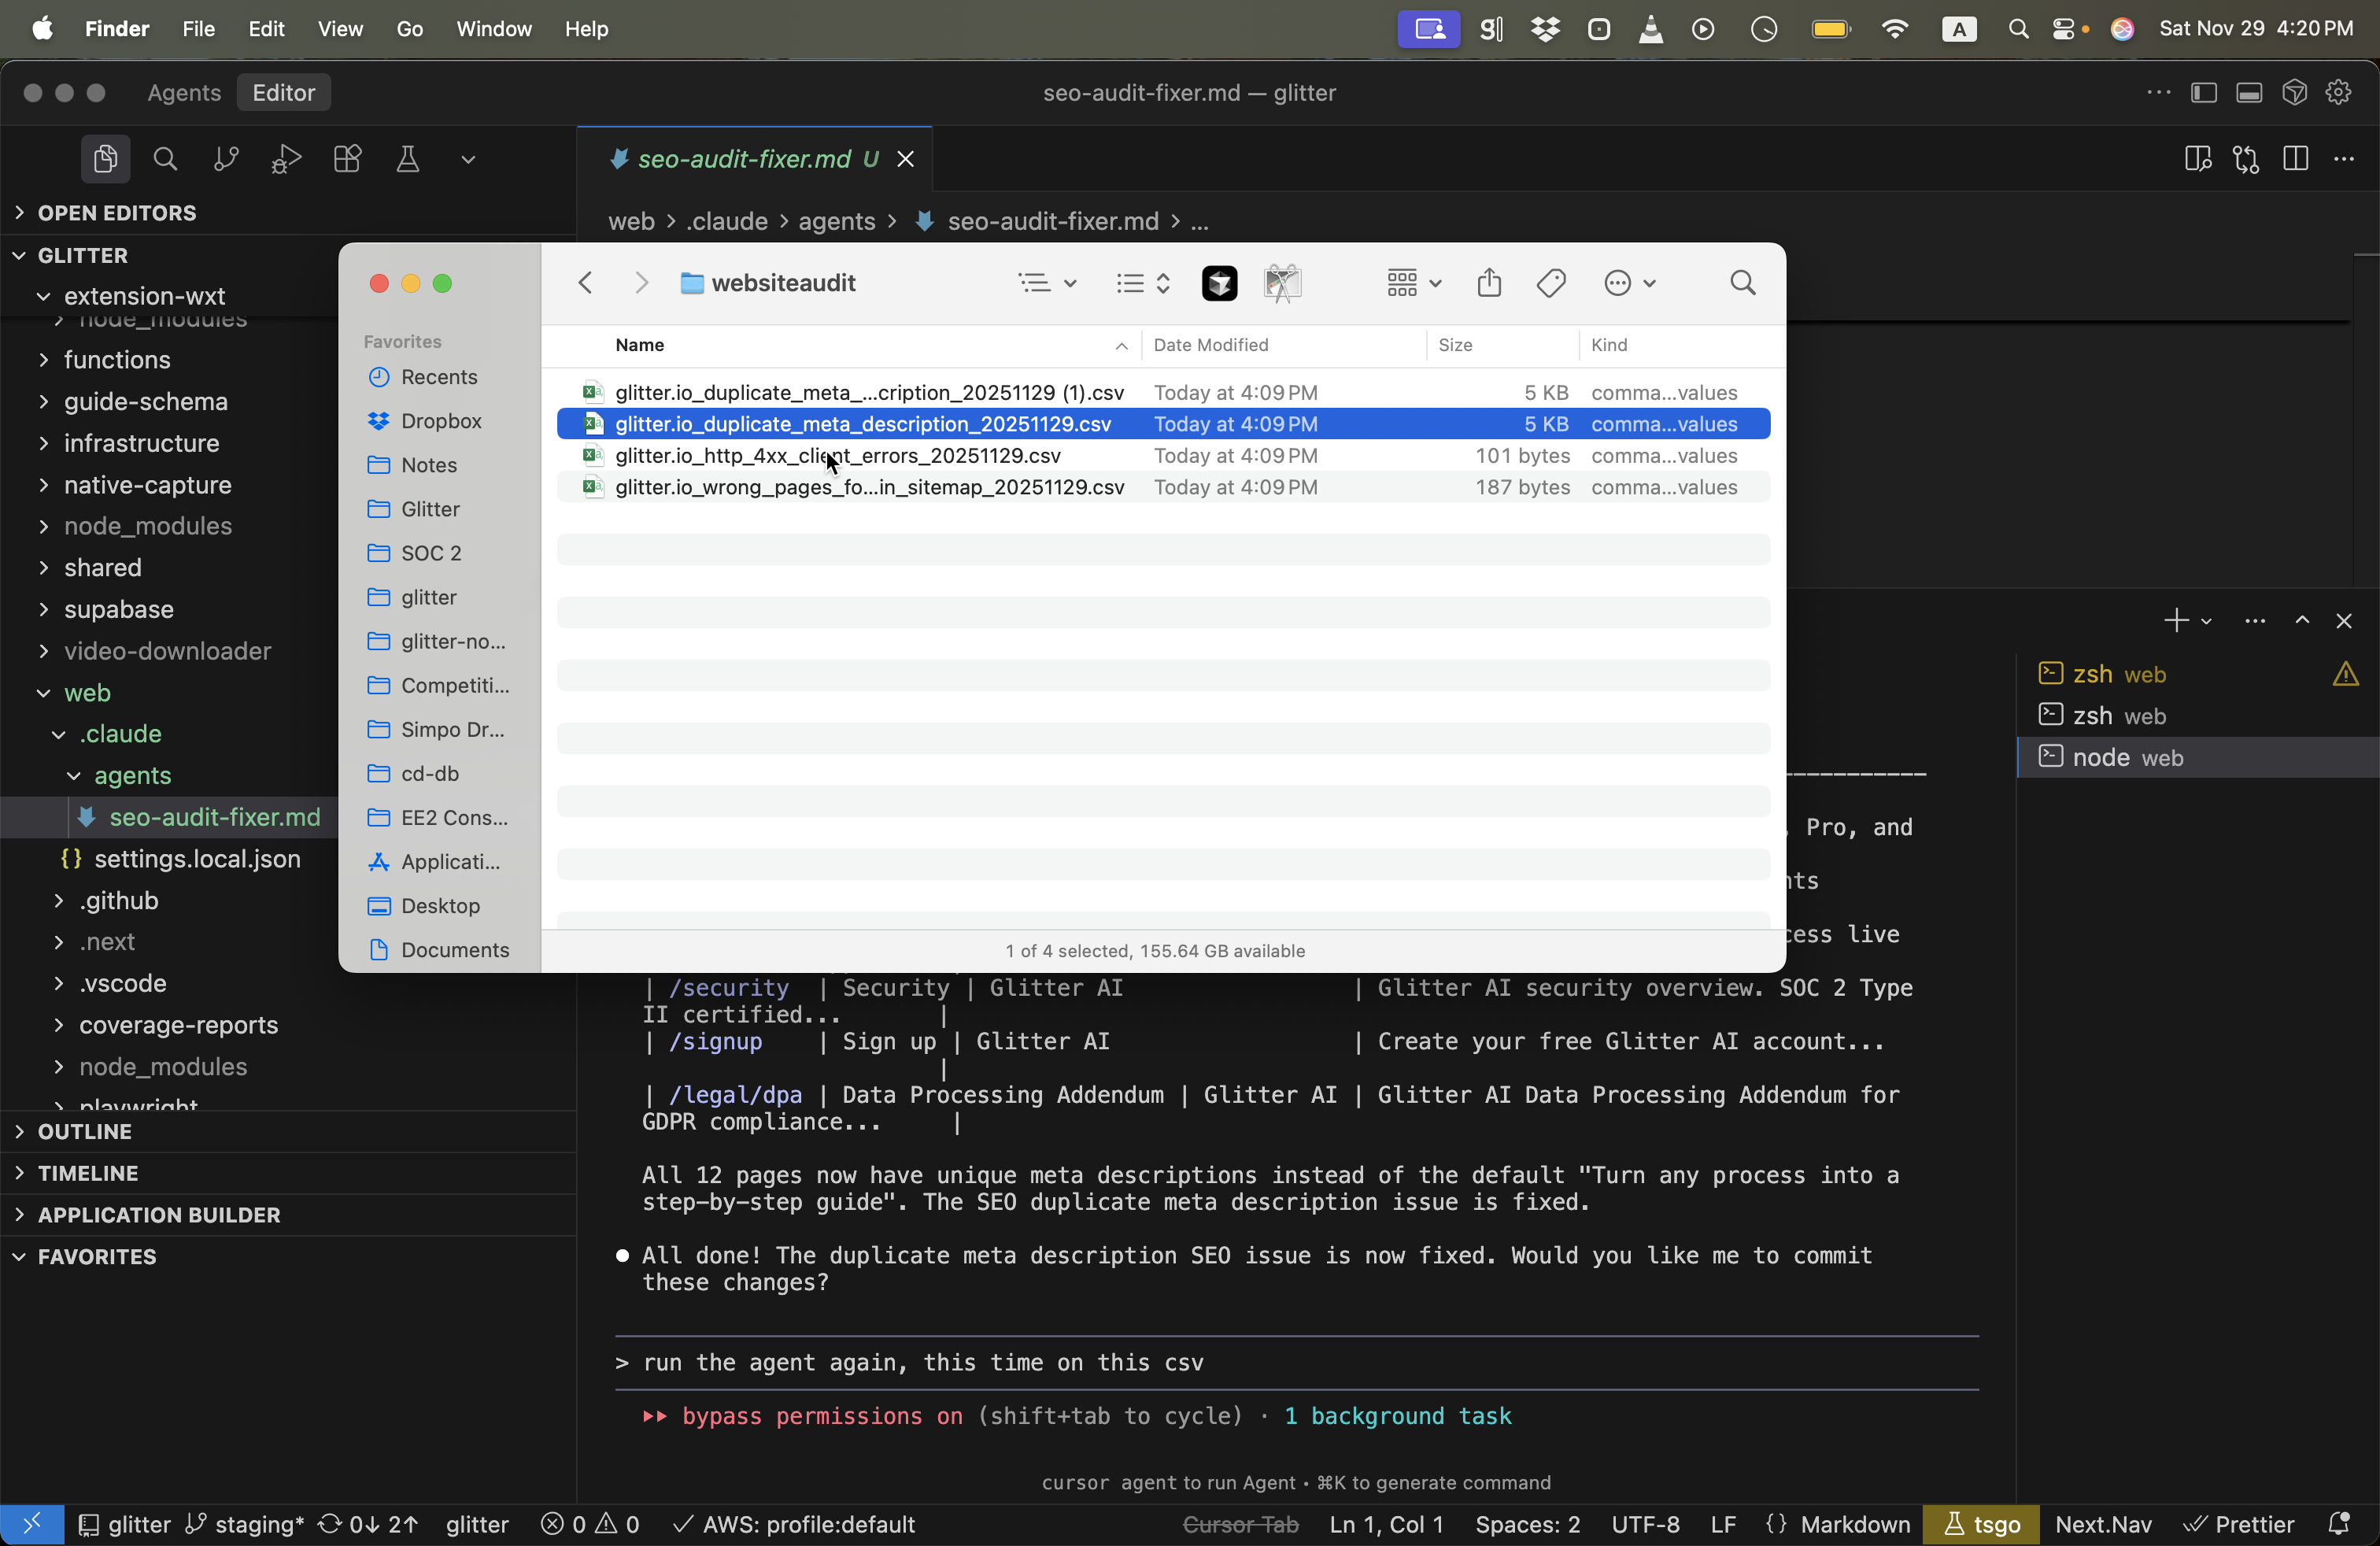This screenshot has width=2380, height=1546.
Task: Toggle the bottom panel visibility
Action: pyautogui.click(x=2251, y=92)
